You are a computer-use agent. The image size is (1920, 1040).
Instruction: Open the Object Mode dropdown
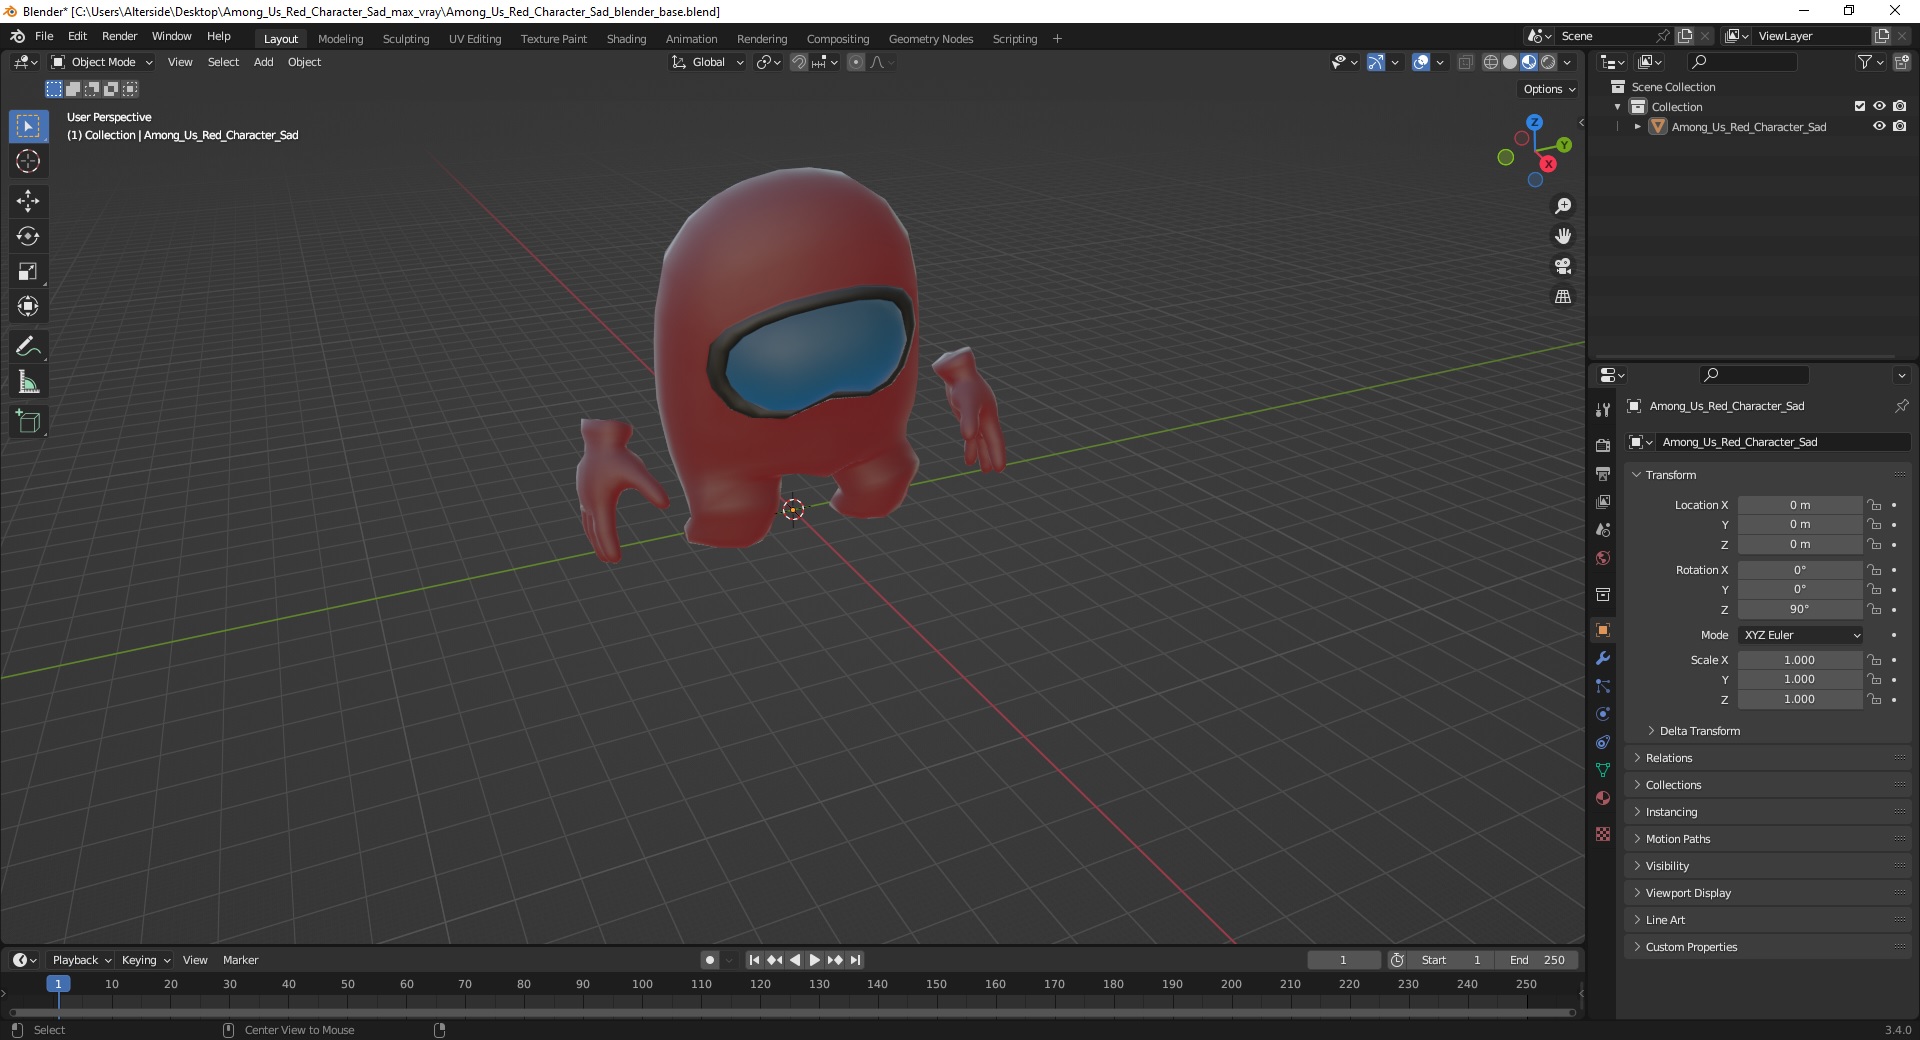pos(102,62)
